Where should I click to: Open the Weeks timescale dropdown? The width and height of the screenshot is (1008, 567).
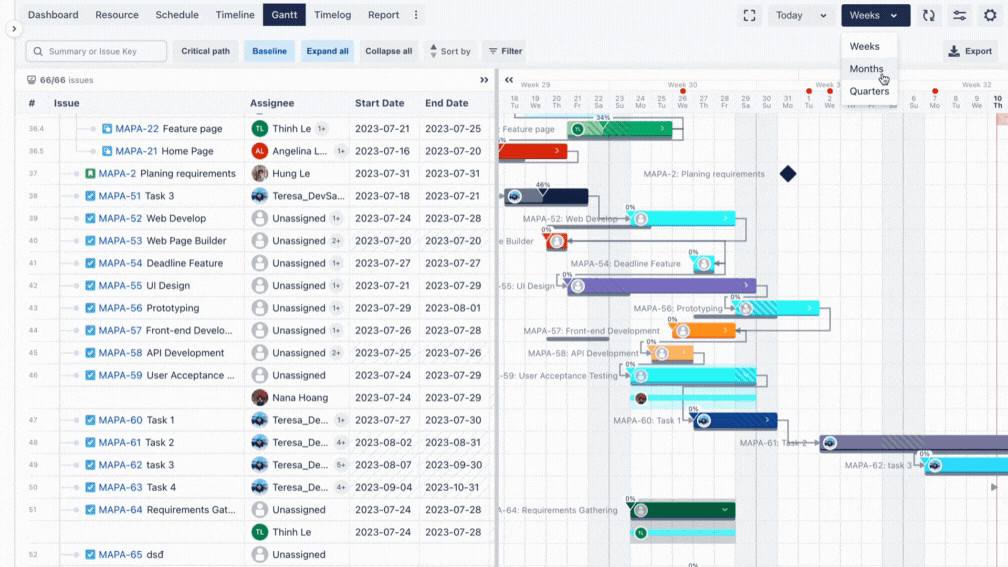click(876, 15)
